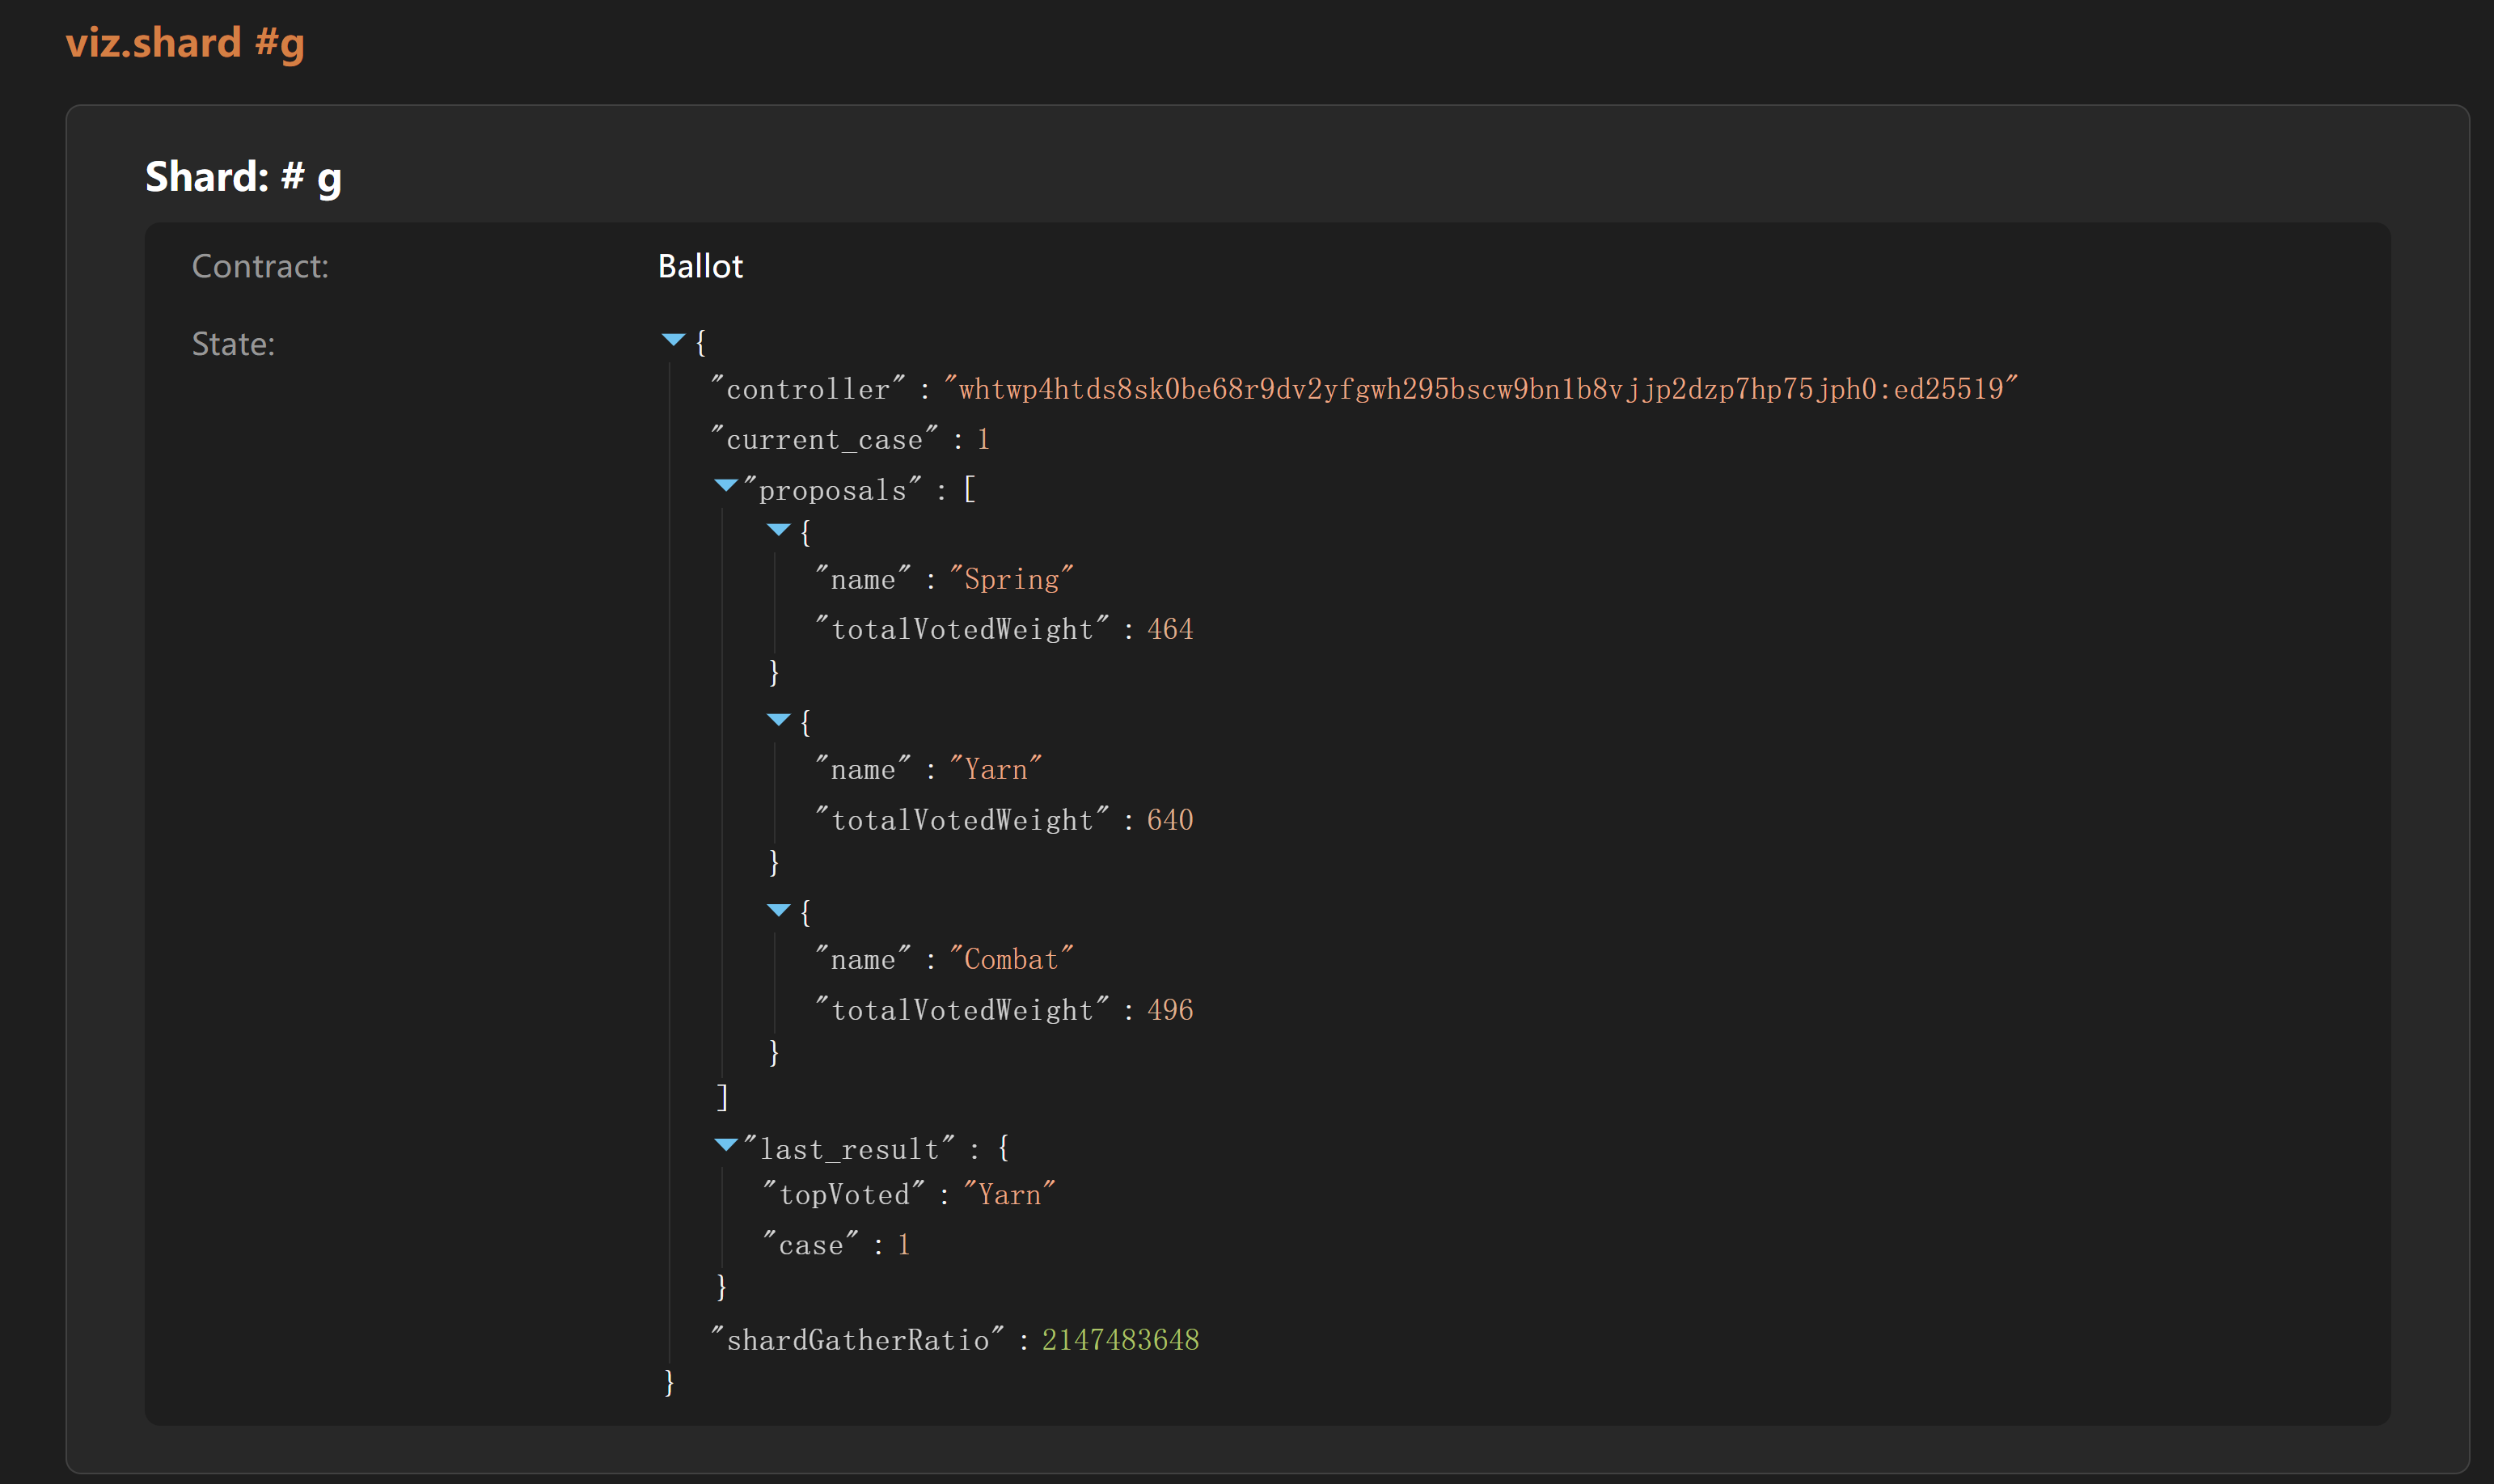Select the "Spring" name value
This screenshot has width=2494, height=1484.
(1011, 579)
